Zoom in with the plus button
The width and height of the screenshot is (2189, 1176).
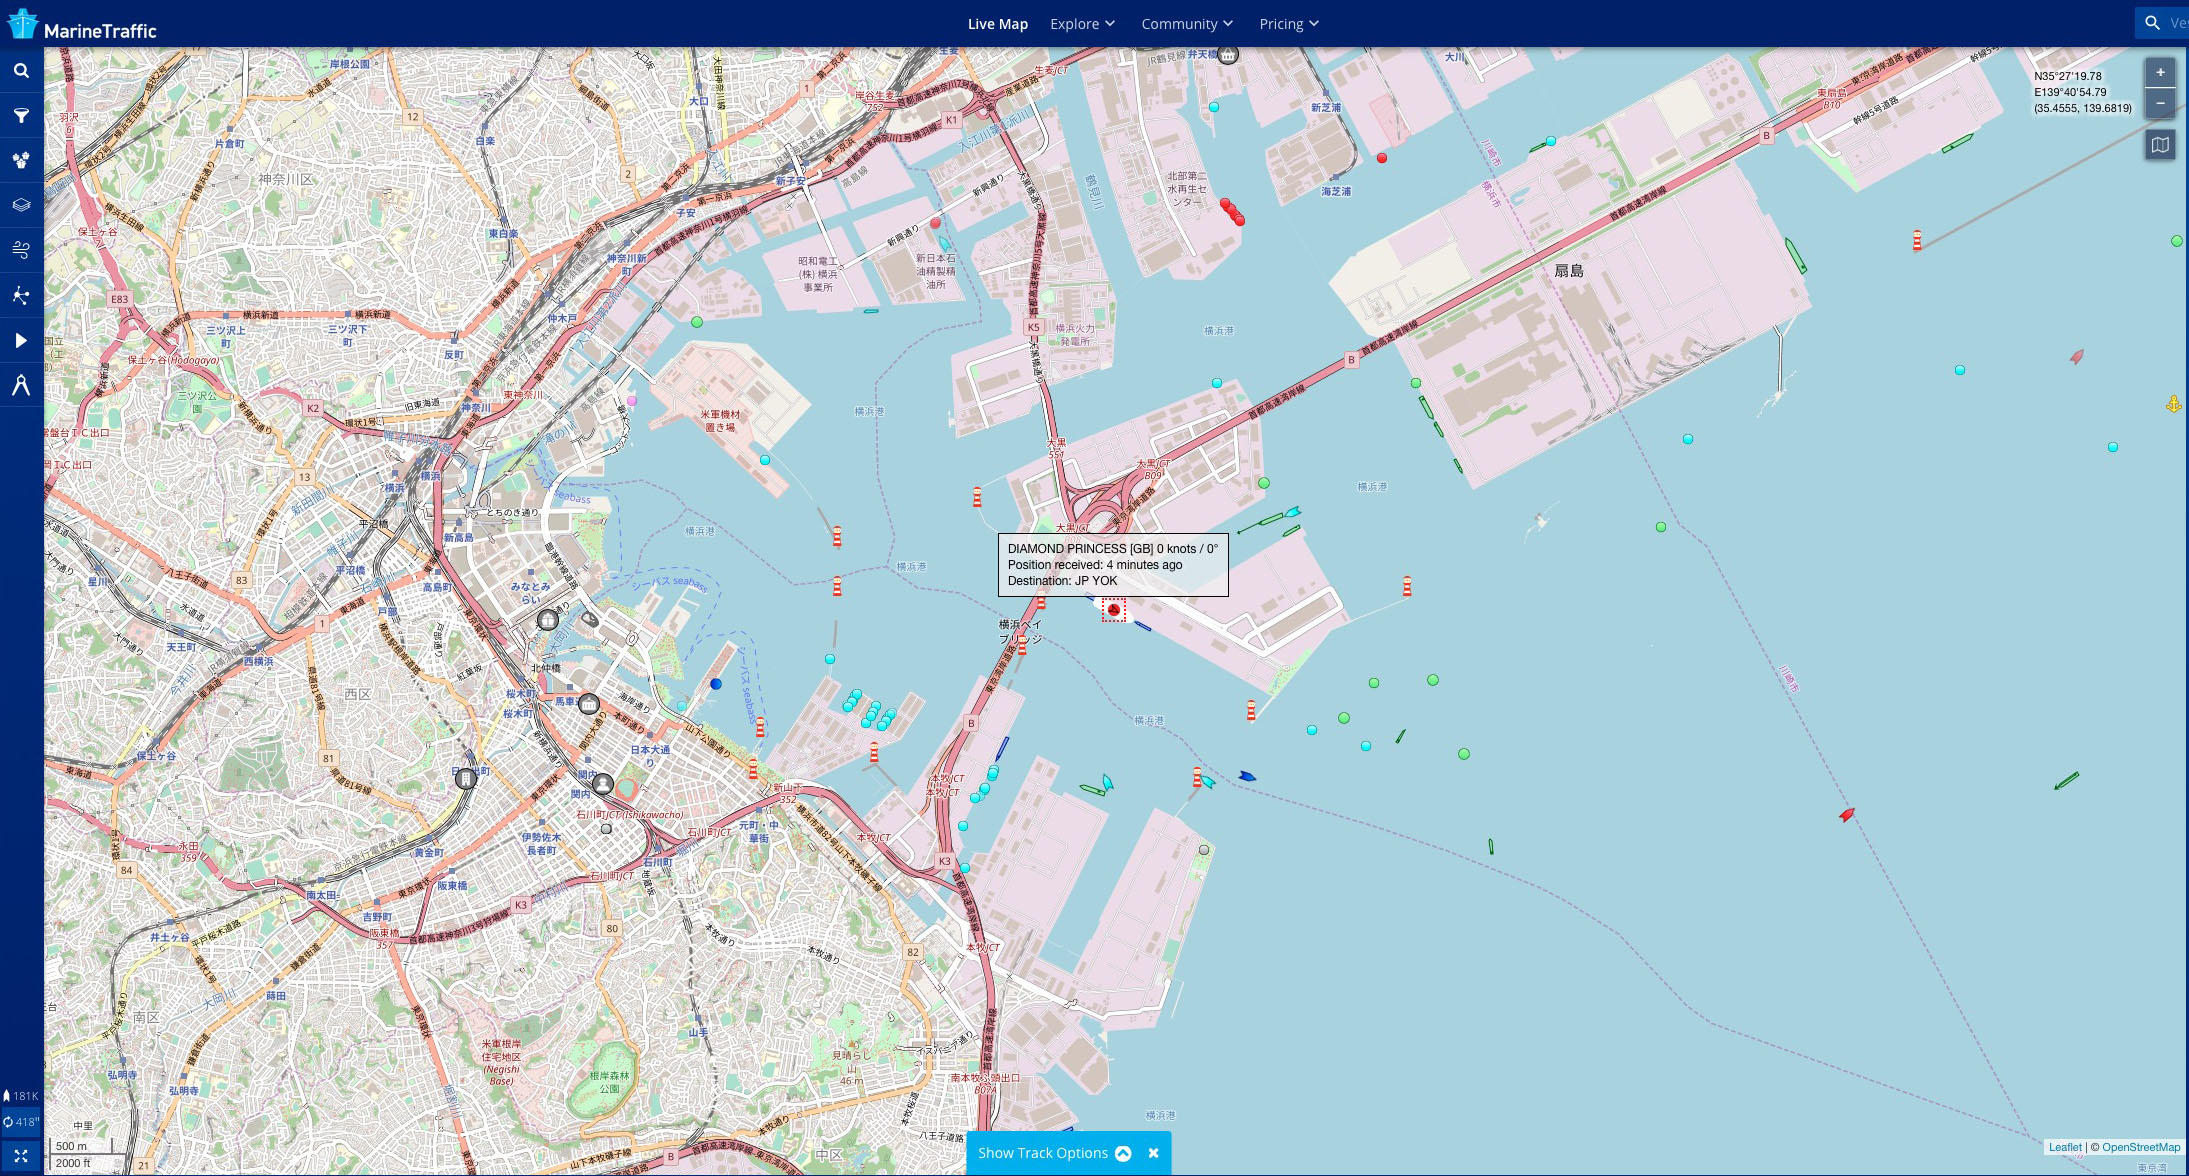pyautogui.click(x=2160, y=72)
